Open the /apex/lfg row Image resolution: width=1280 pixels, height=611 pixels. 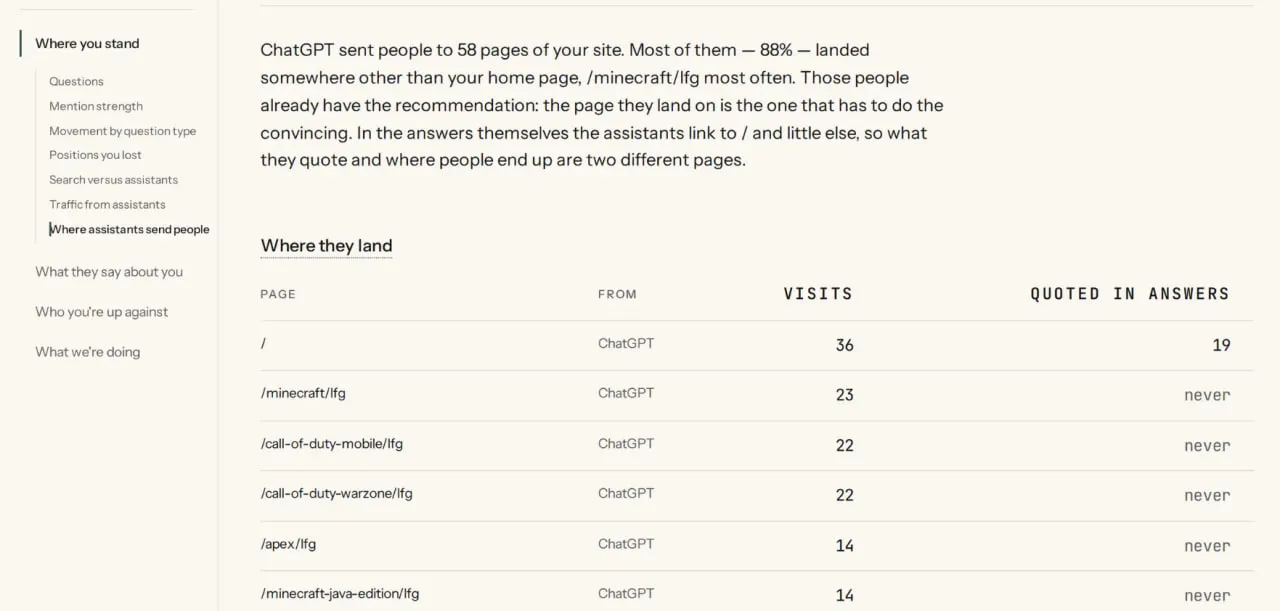pyautogui.click(x=756, y=546)
